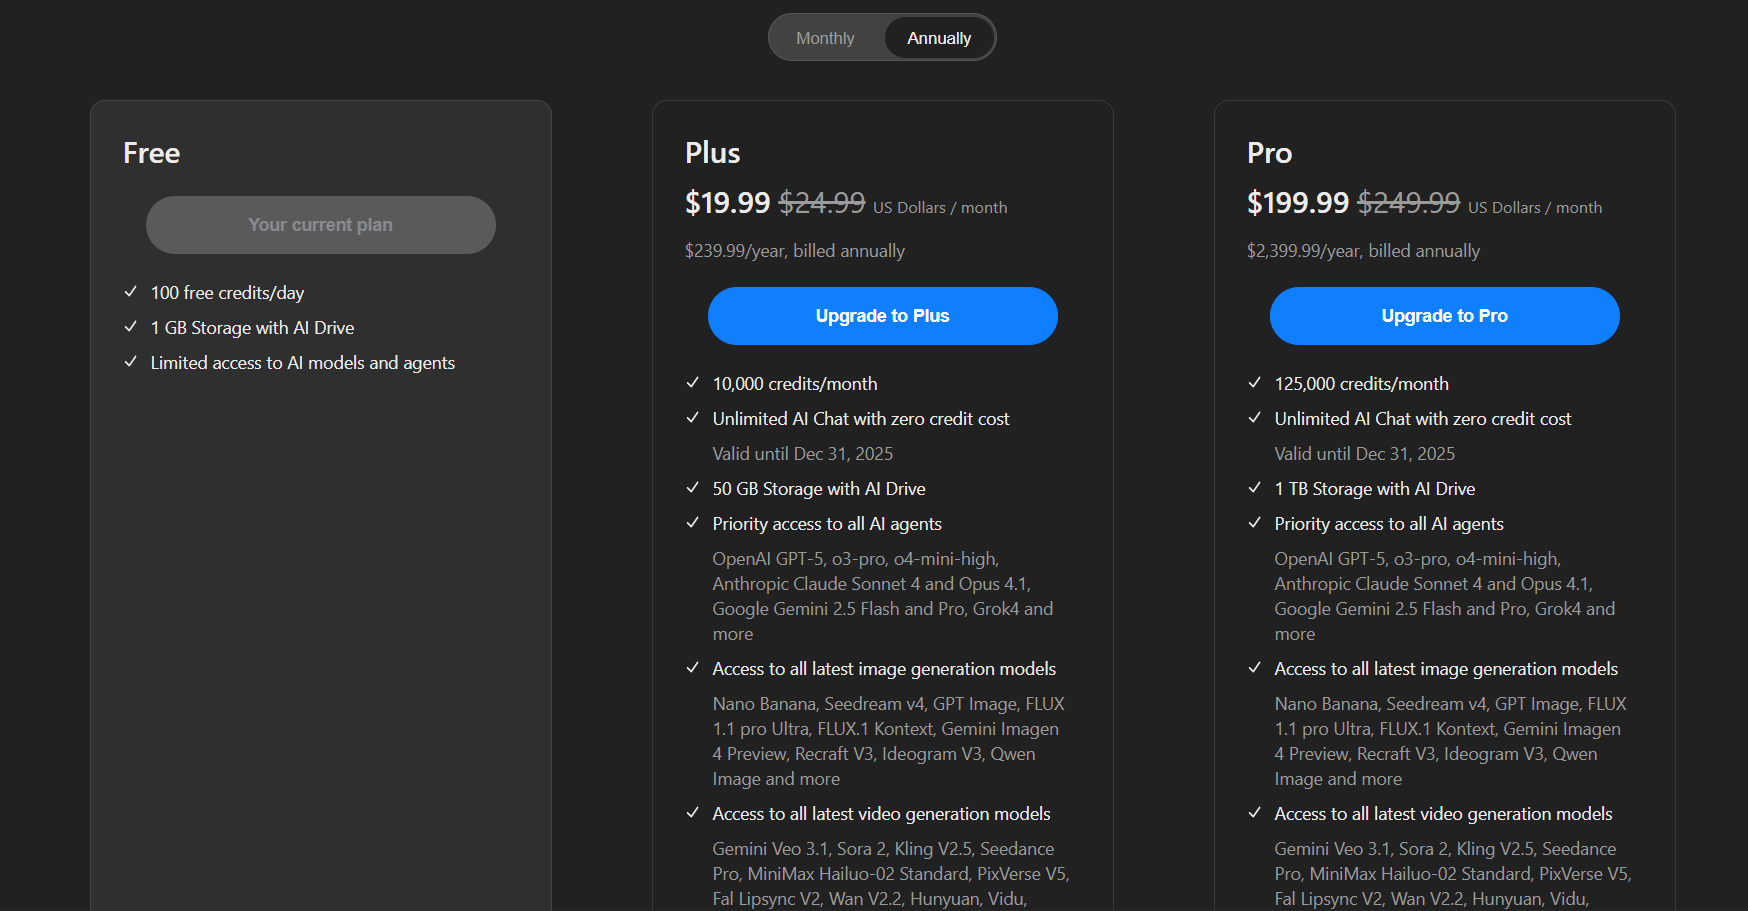Click the $19.99 Plus price

click(x=727, y=203)
